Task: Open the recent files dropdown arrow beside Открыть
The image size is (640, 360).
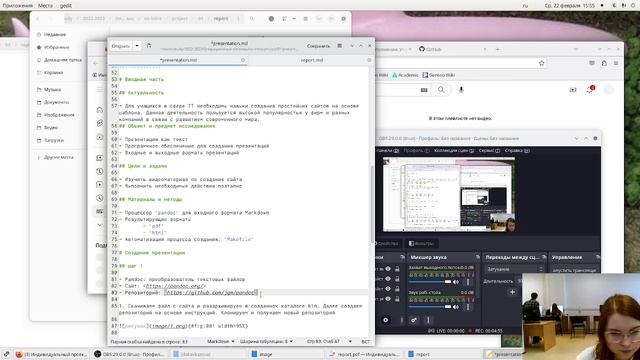Action: [137, 46]
